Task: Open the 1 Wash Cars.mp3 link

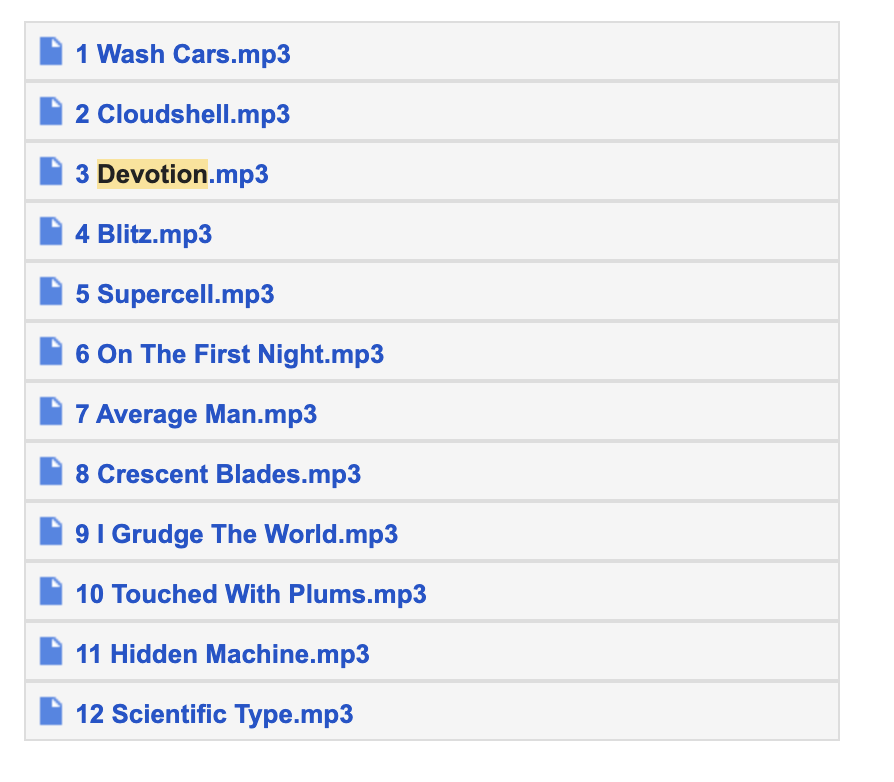Action: pos(183,54)
